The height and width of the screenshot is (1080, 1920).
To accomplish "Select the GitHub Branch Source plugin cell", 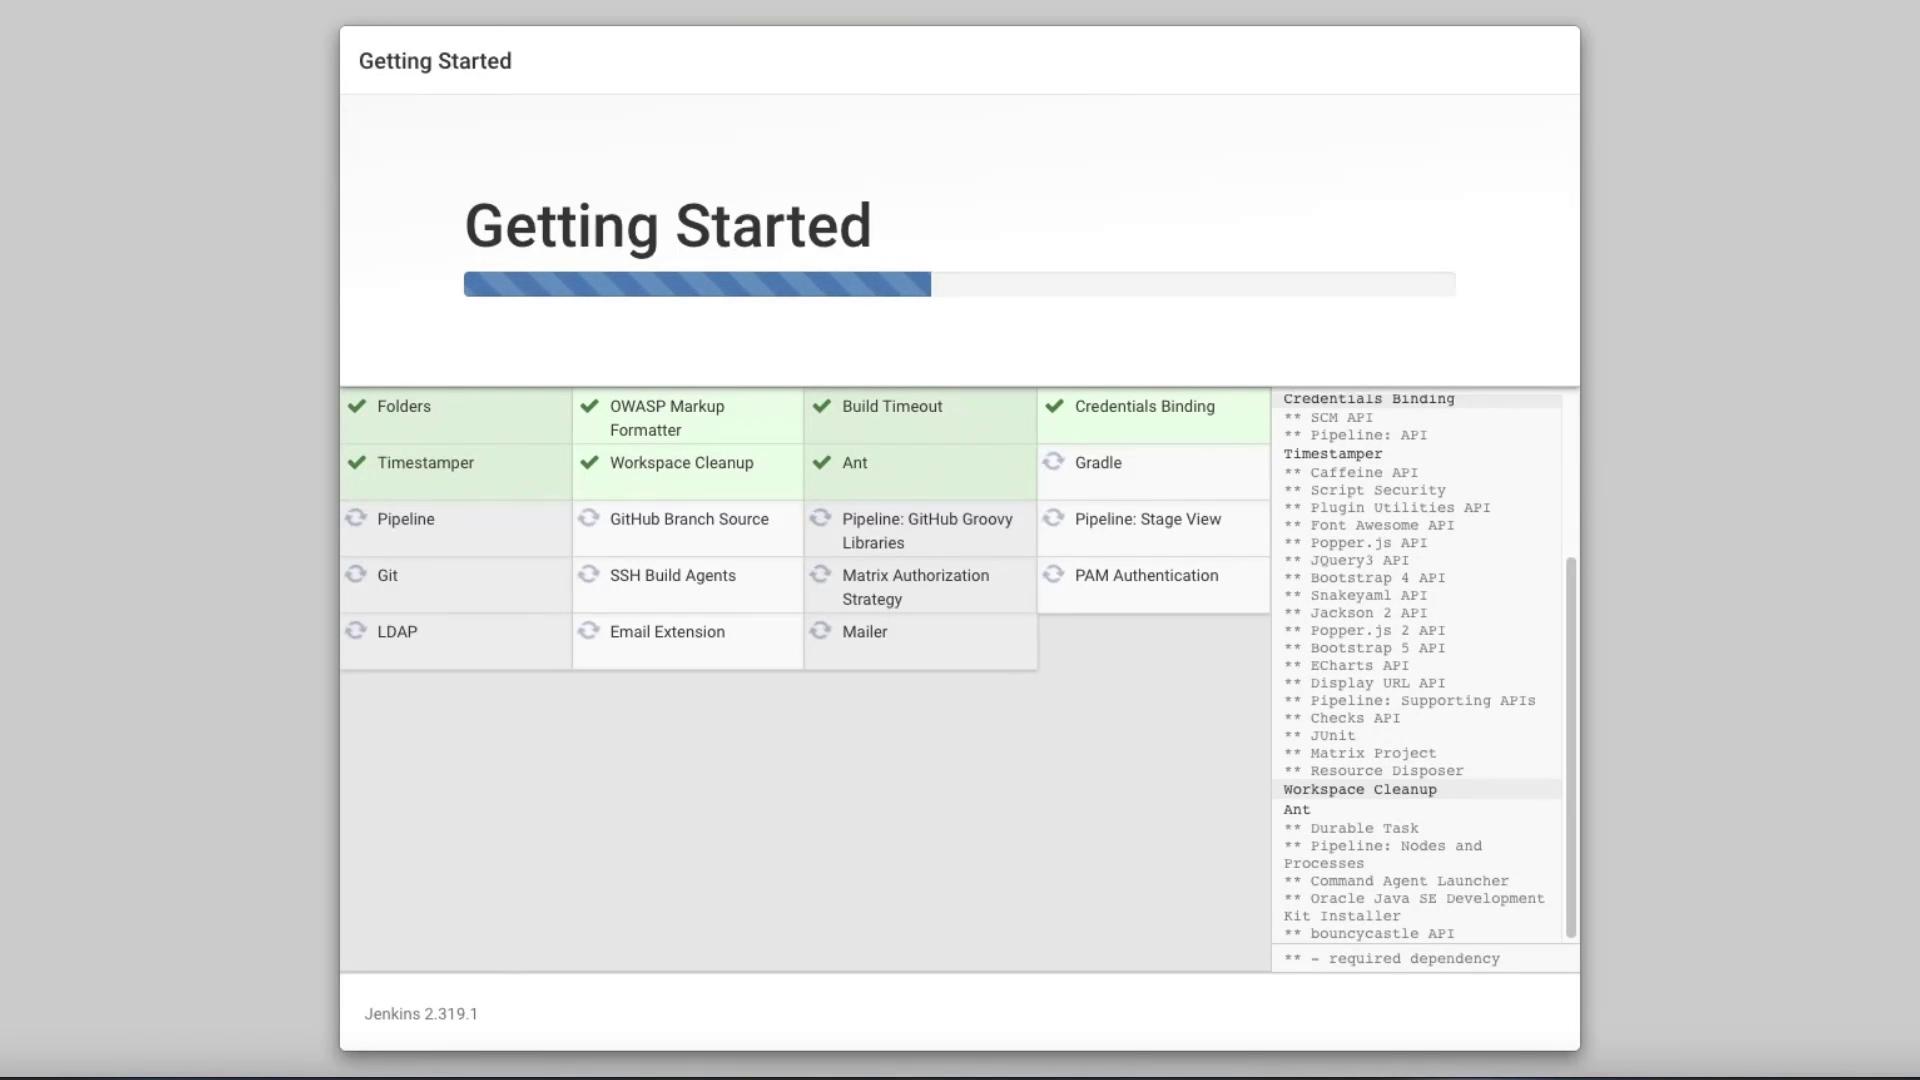I will [x=688, y=519].
